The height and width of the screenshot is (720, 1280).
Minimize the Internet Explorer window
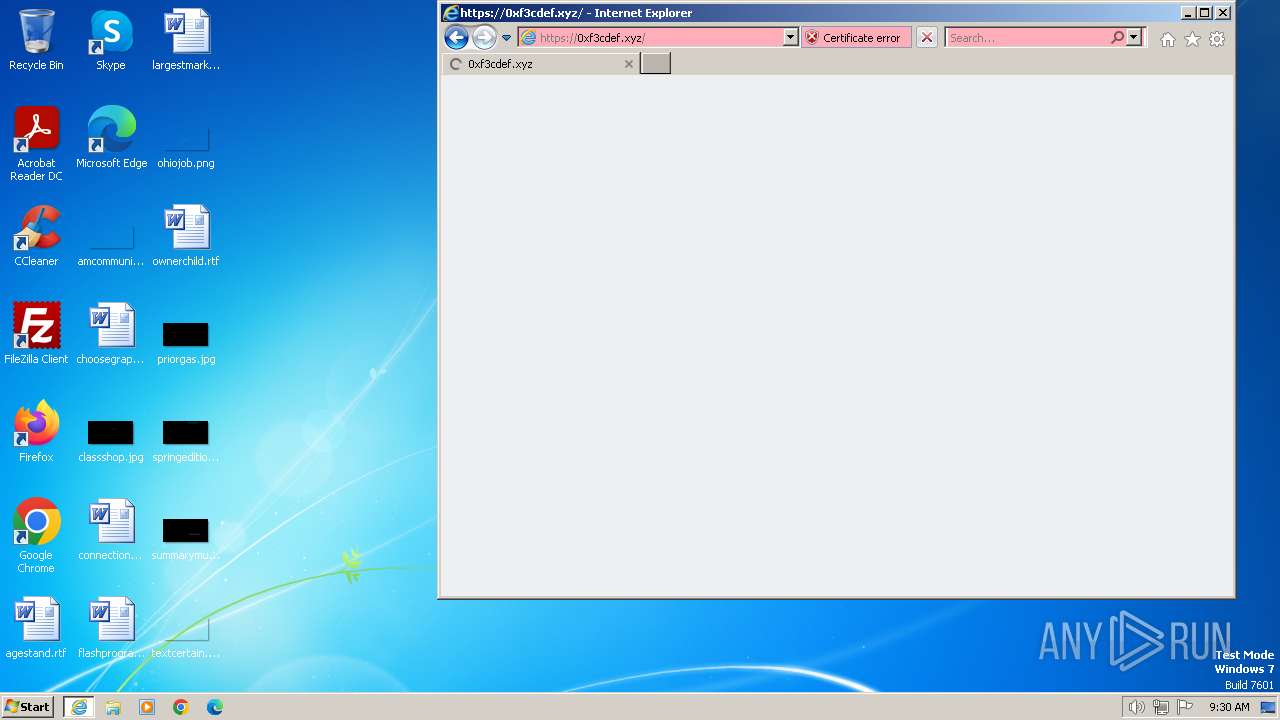pos(1188,13)
